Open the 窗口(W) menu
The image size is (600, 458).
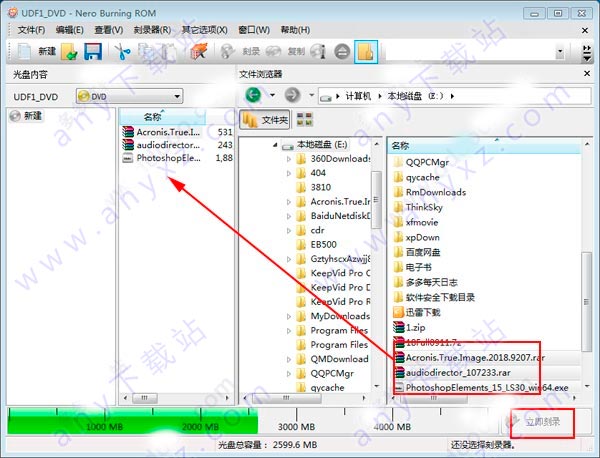(x=254, y=30)
